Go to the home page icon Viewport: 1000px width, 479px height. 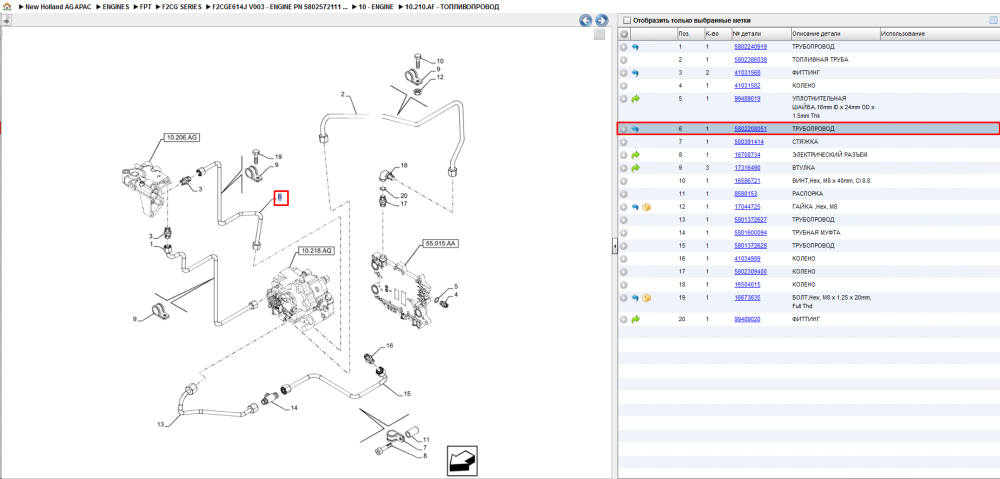click(7, 6)
